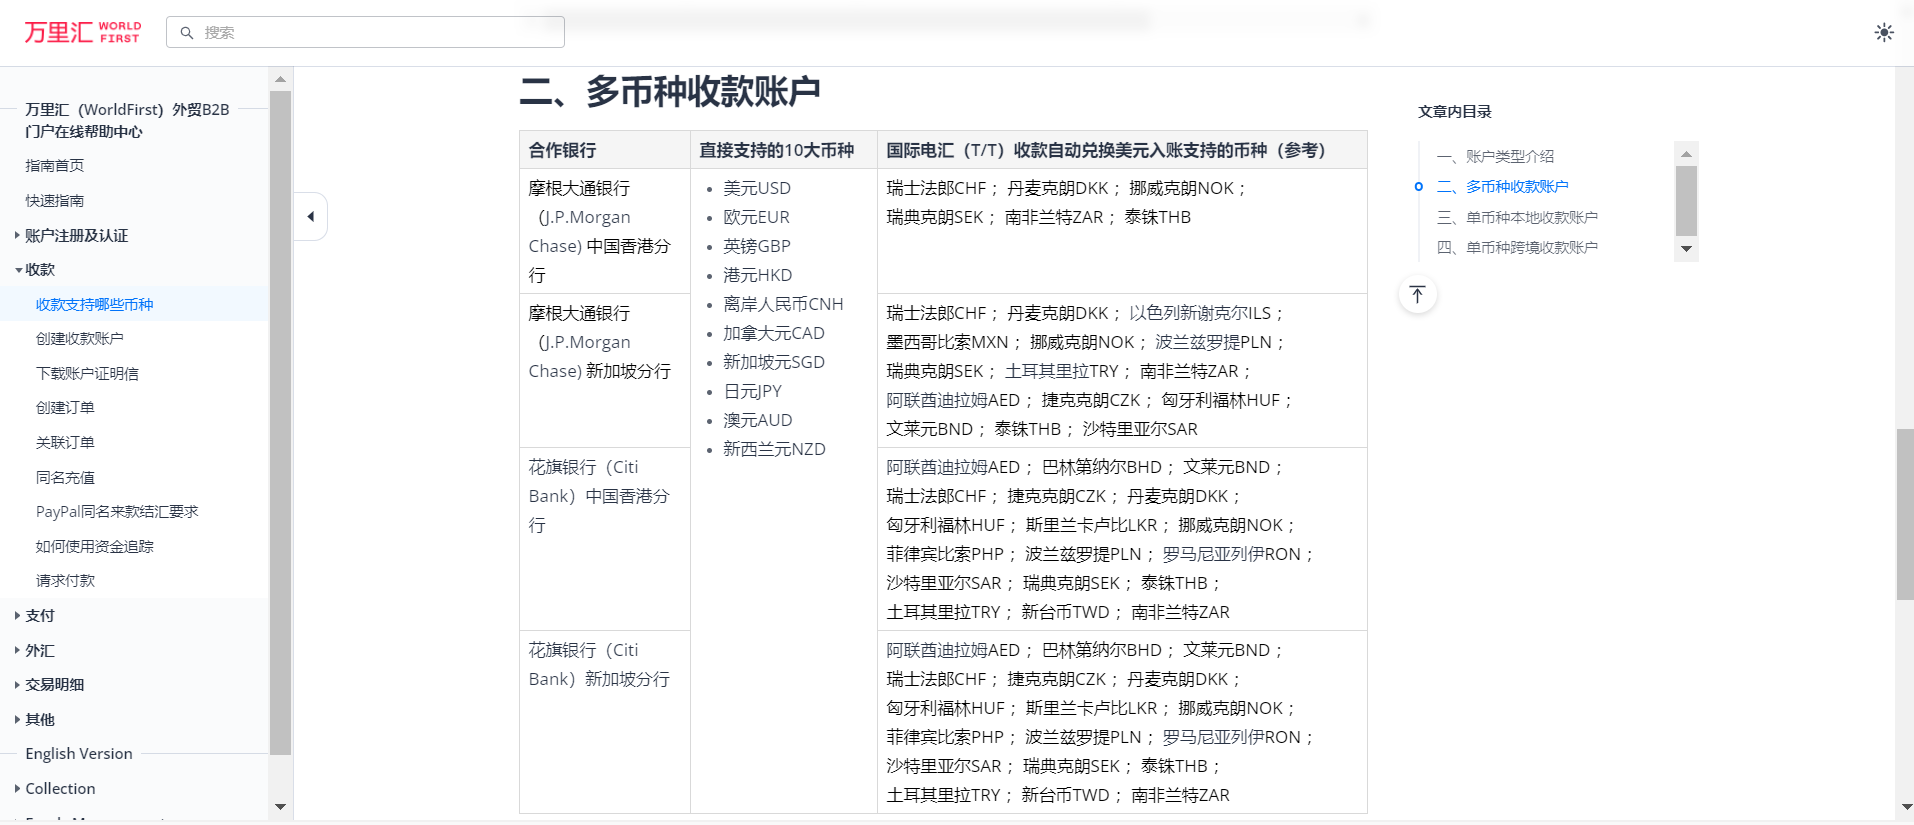The image size is (1914, 825).
Task: Expand the 支付 section
Action: click(x=35, y=616)
